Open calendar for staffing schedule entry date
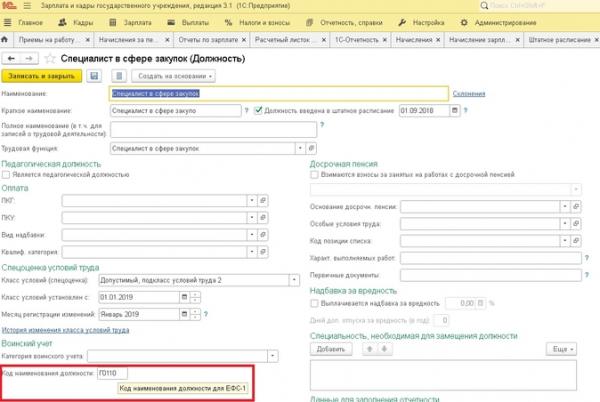The width and height of the screenshot is (600, 402). (454, 111)
